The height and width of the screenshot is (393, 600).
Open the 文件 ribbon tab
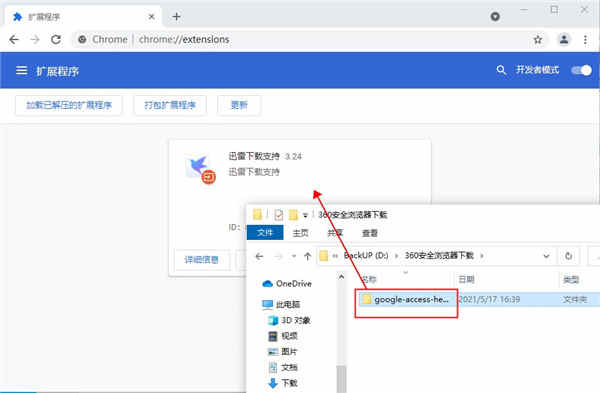265,233
